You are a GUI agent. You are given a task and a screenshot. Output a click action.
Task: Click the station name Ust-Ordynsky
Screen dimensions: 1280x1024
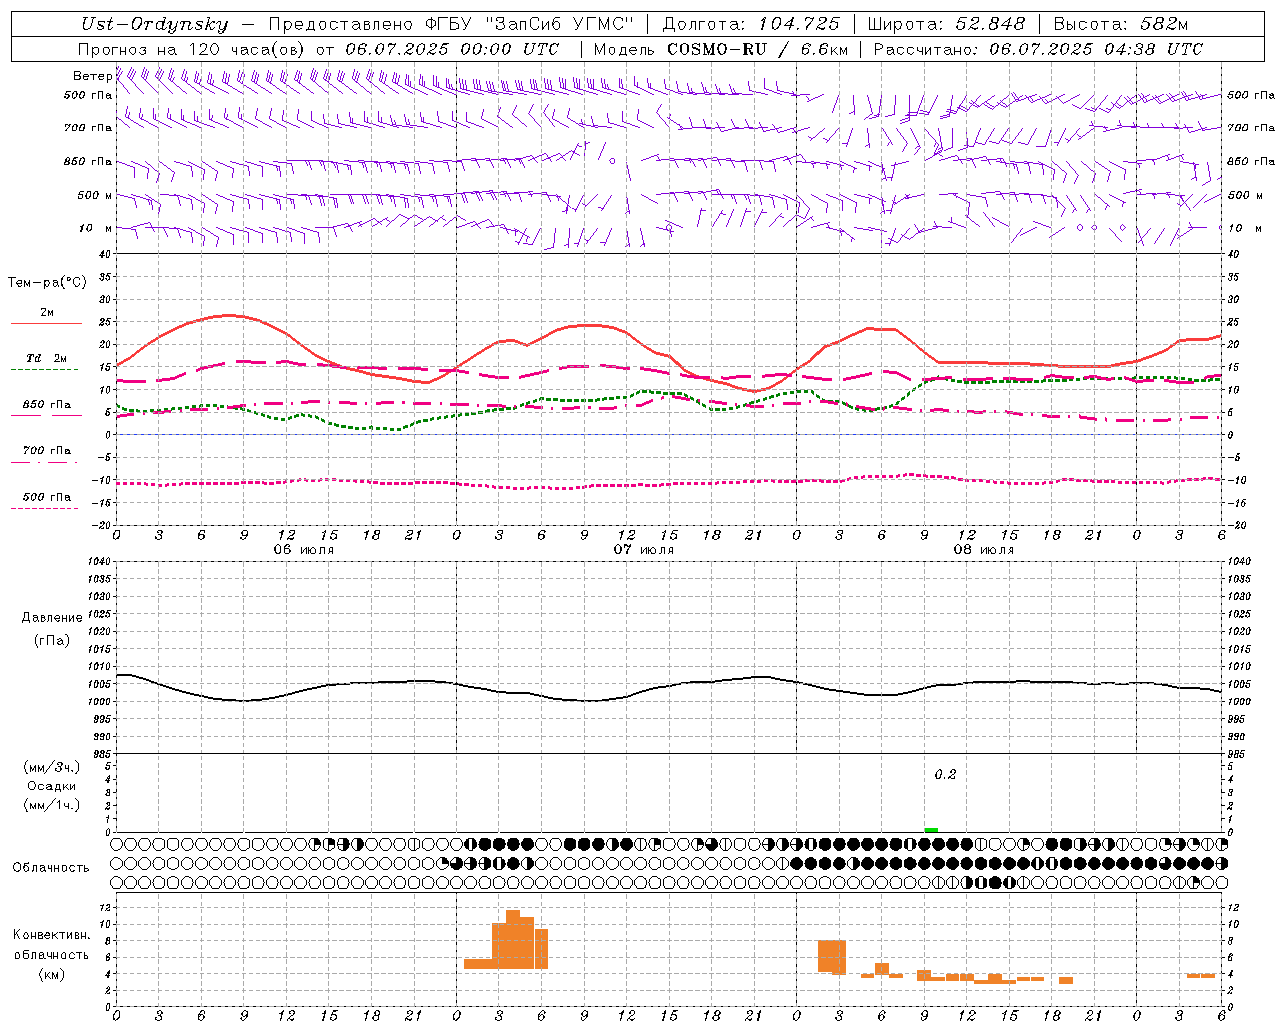[x=154, y=24]
